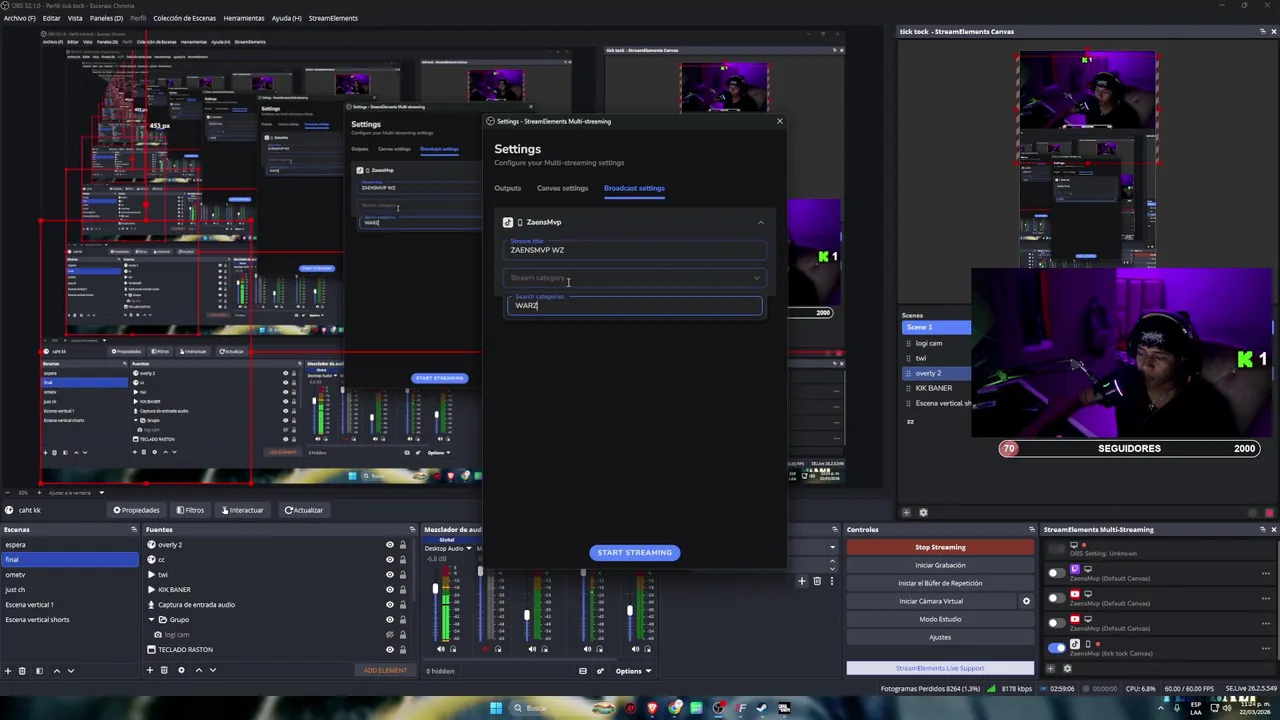Viewport: 1280px width, 720px height.
Task: Open Chrome from Windows taskbar
Action: [675, 708]
